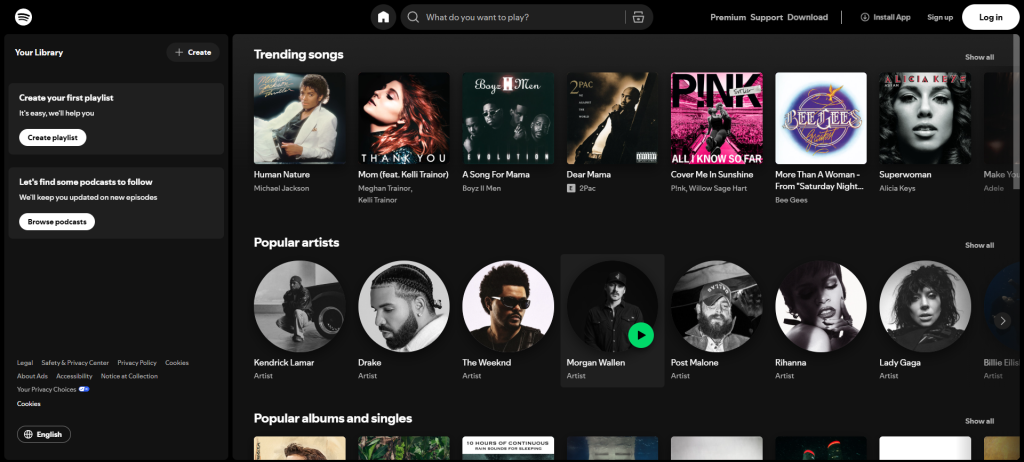
Task: Open the English language selector
Action: (44, 435)
